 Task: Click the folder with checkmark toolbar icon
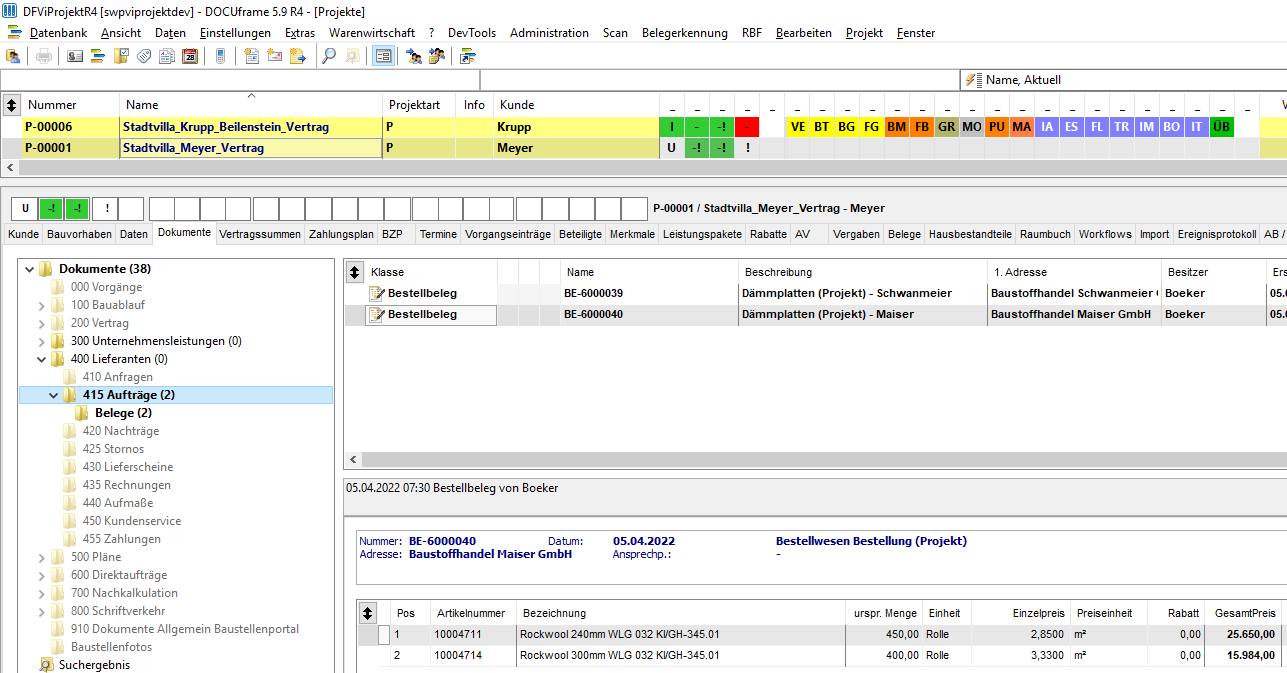pyautogui.click(x=121, y=56)
